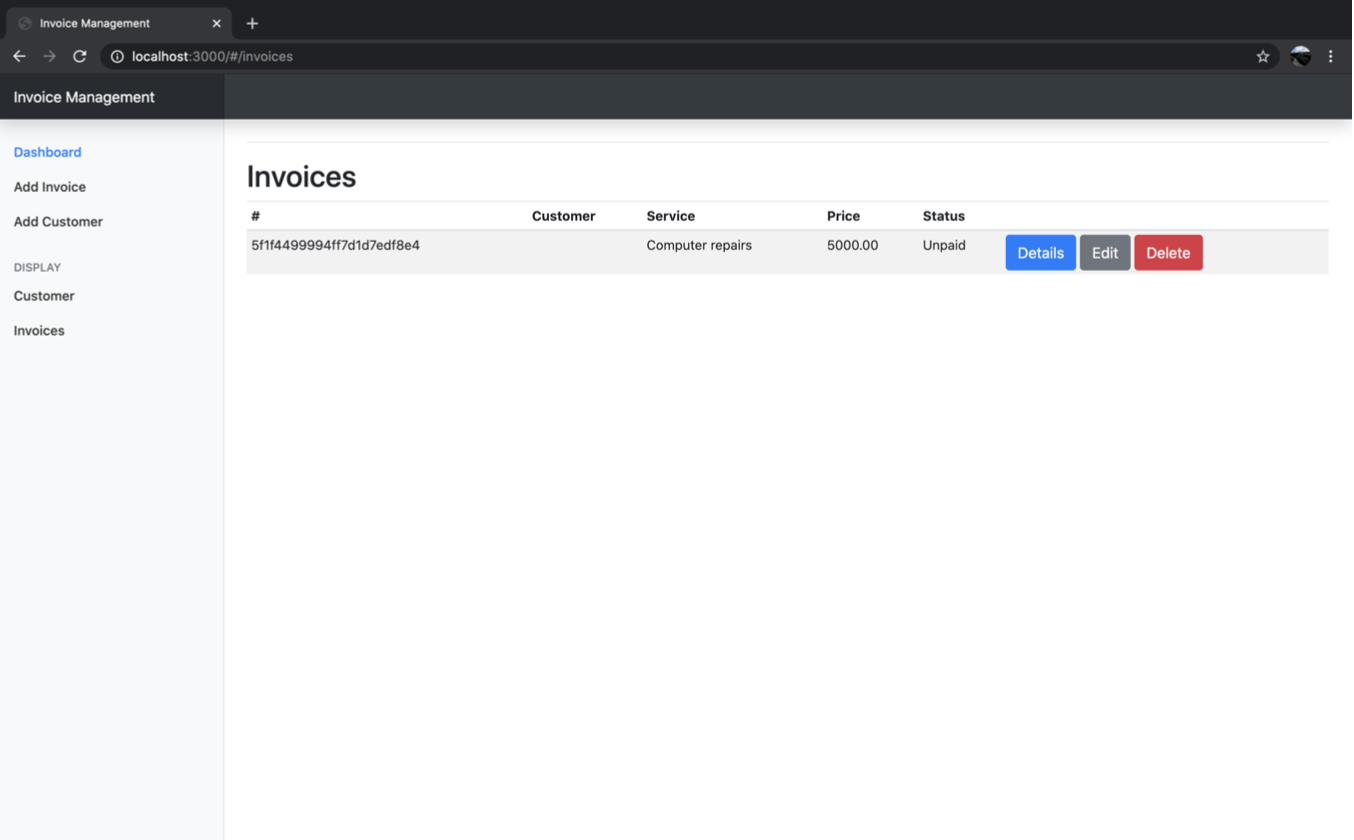The image size is (1354, 840).
Task: Click the browser profile avatar icon
Action: tap(1299, 56)
